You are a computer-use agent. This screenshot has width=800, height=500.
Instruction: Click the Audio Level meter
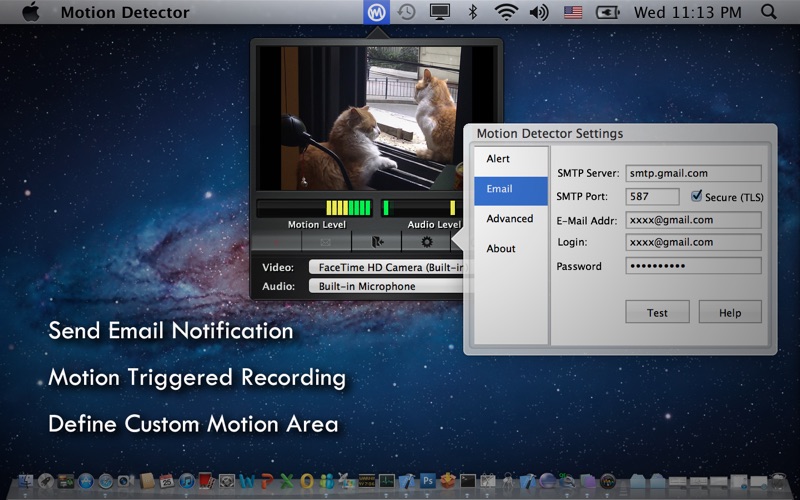click(422, 208)
